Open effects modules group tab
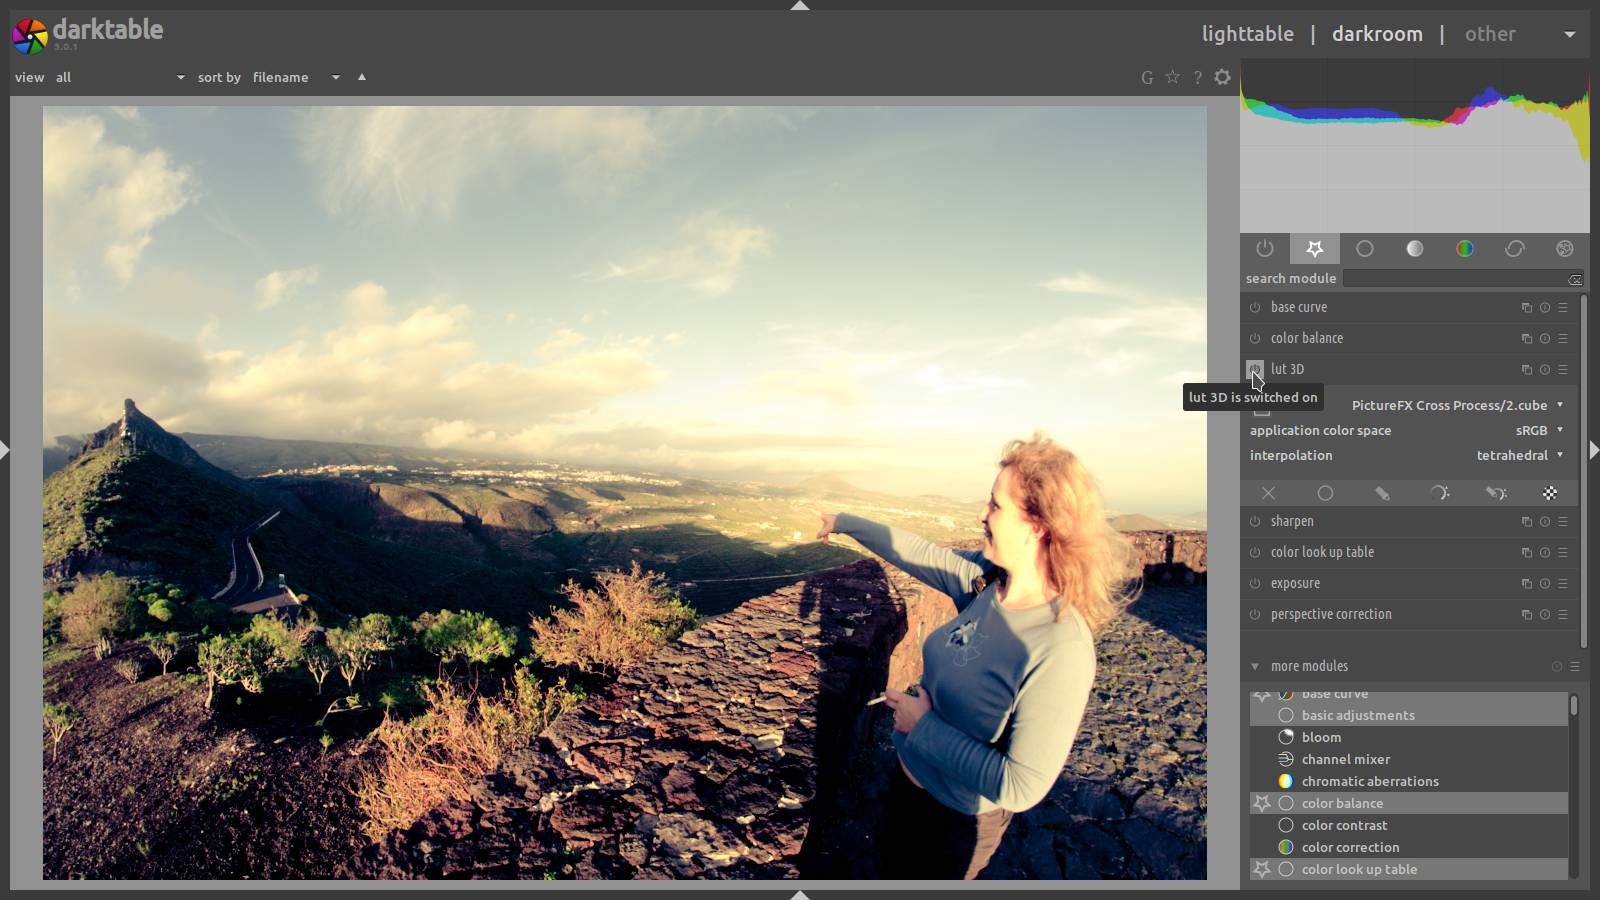The image size is (1600, 900). (1565, 248)
